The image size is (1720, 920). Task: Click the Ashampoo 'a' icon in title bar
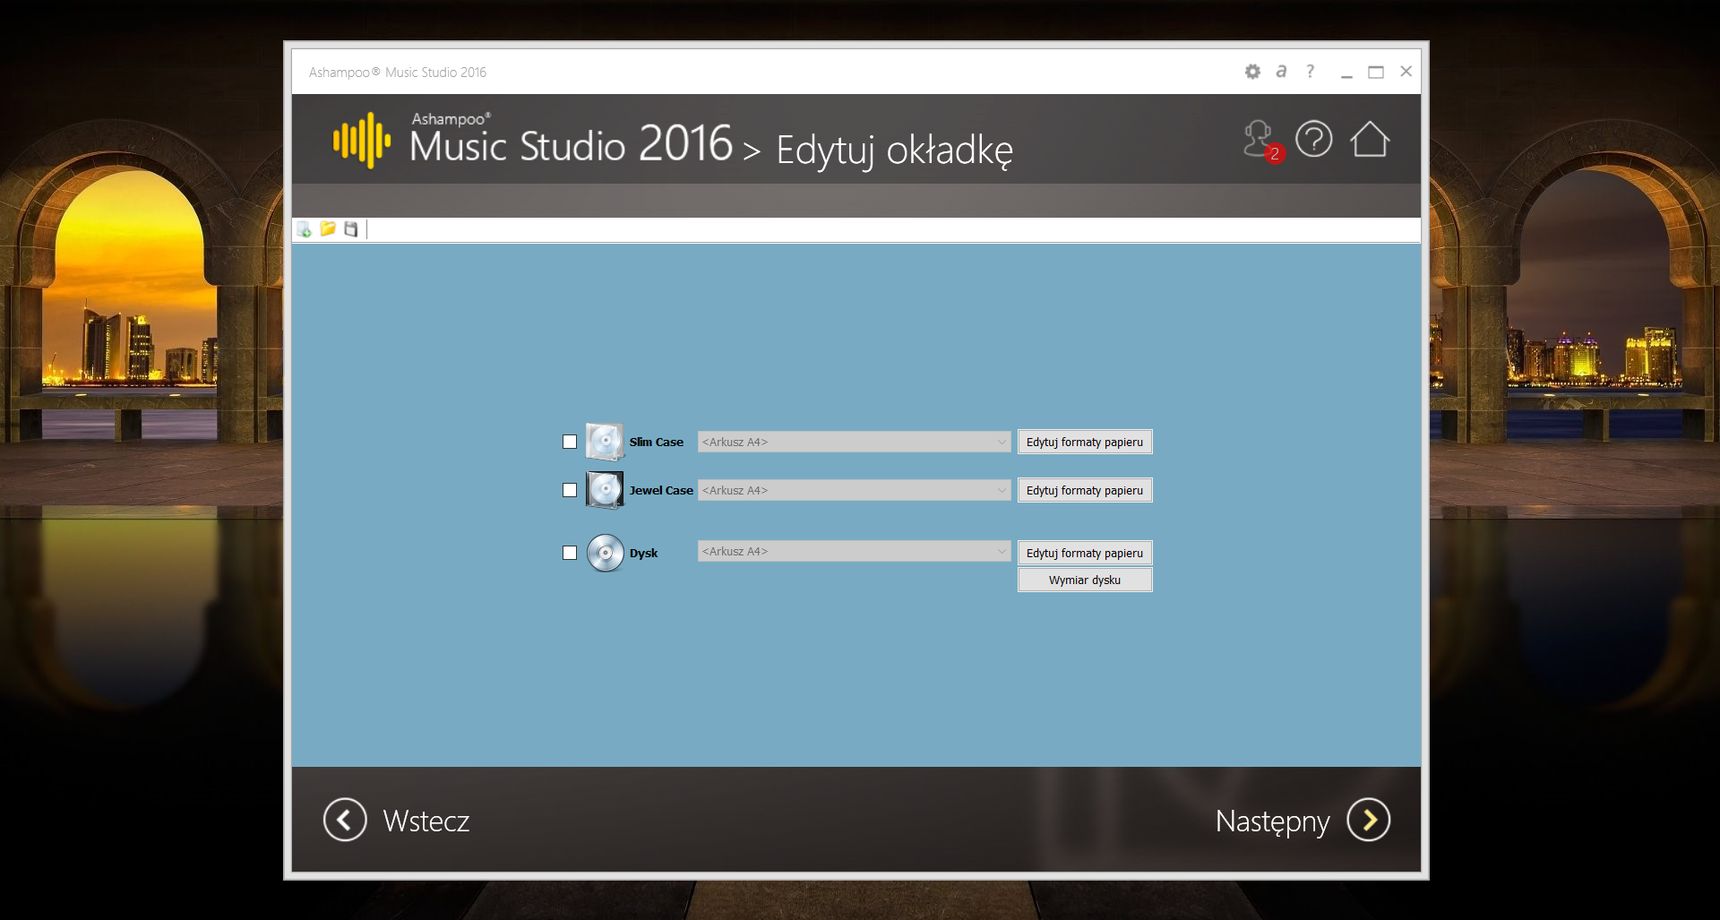[x=1281, y=71]
